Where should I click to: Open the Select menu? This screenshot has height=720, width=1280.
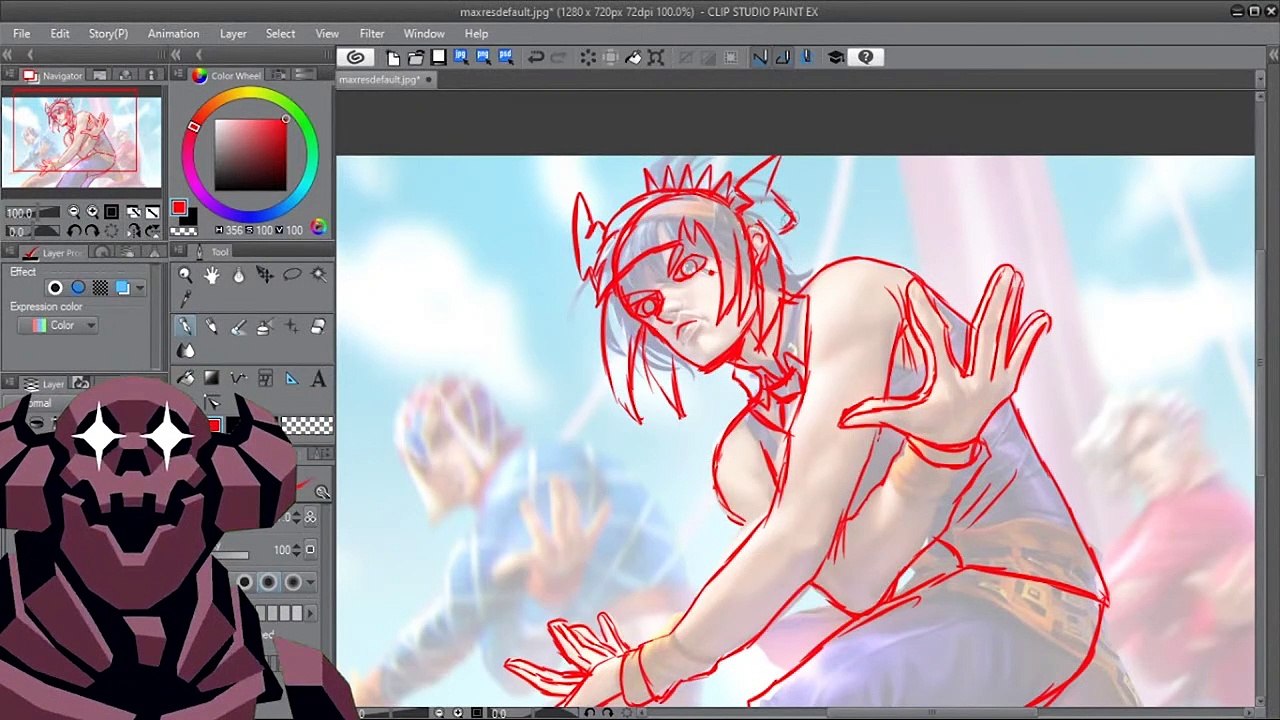(x=280, y=33)
